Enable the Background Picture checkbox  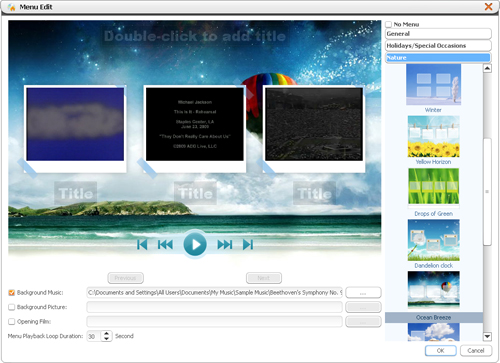[x=12, y=307]
